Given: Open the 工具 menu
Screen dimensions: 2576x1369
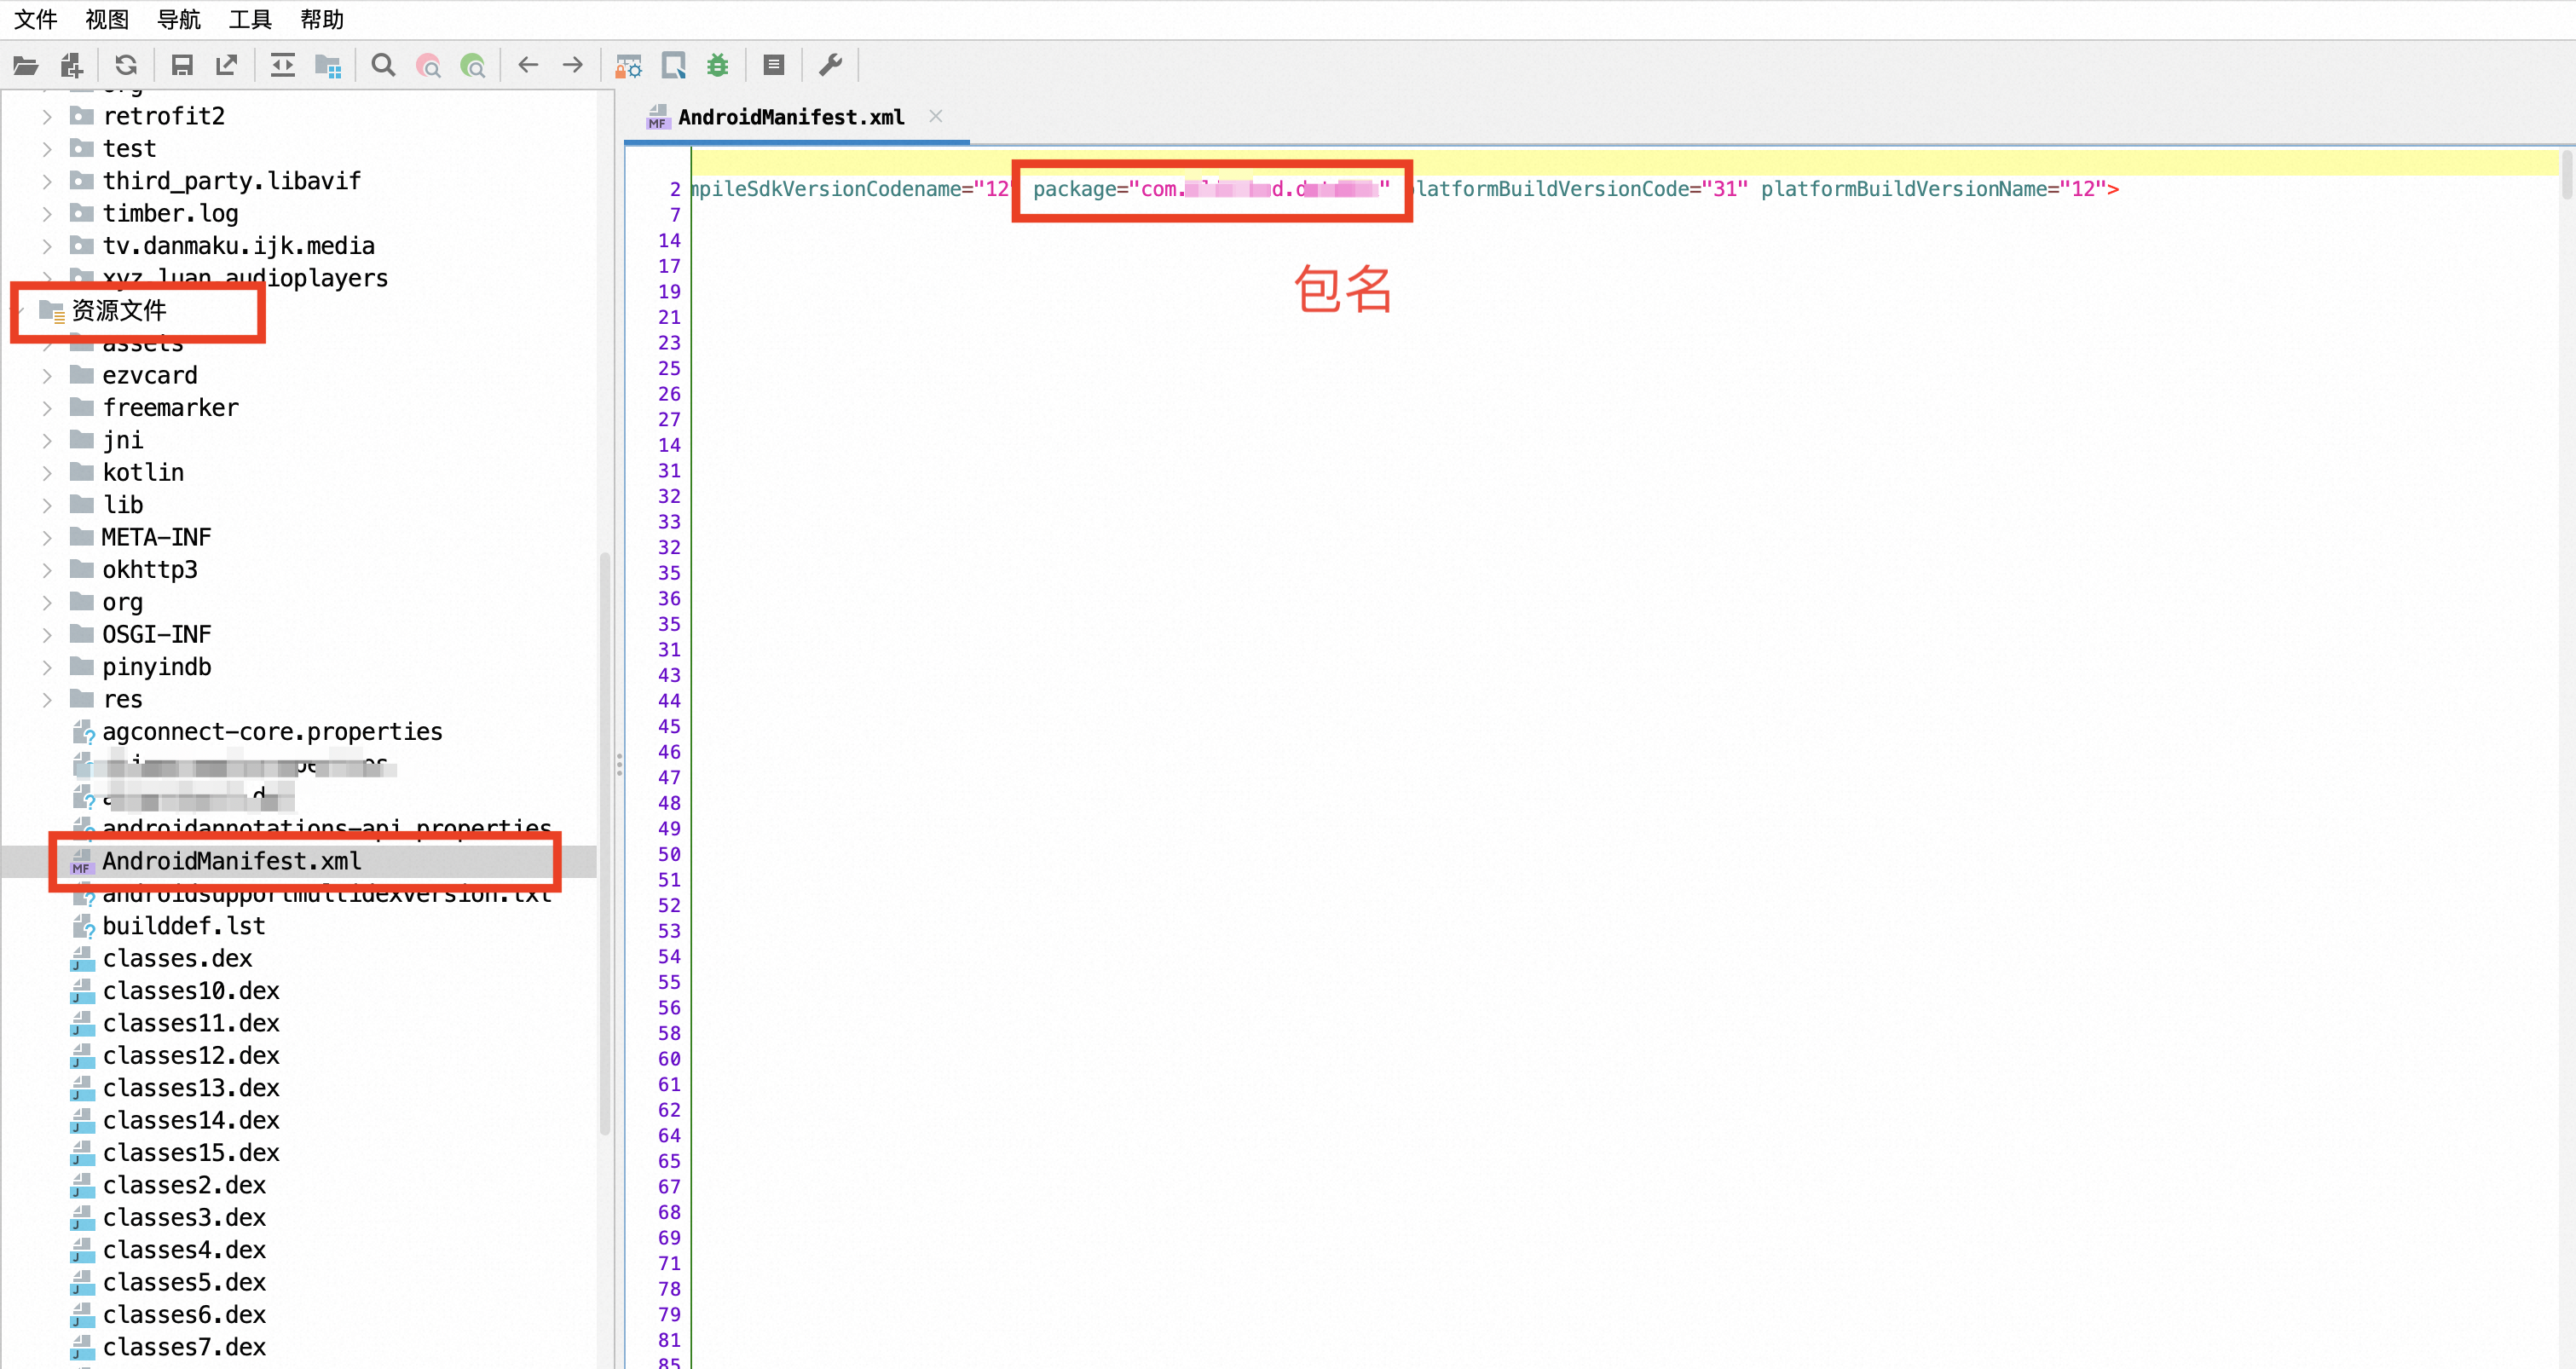Looking at the screenshot, I should (x=250, y=19).
